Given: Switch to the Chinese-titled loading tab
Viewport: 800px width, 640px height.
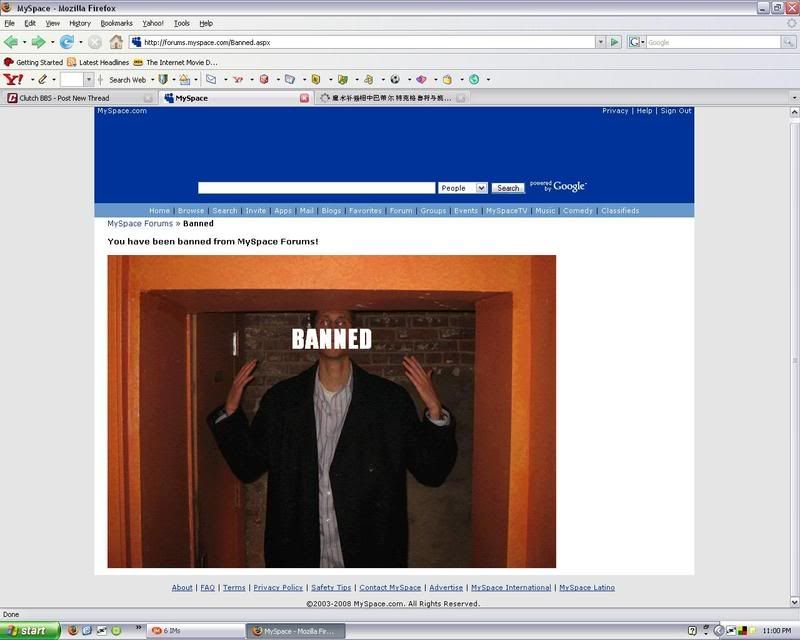Looking at the screenshot, I should (392, 98).
